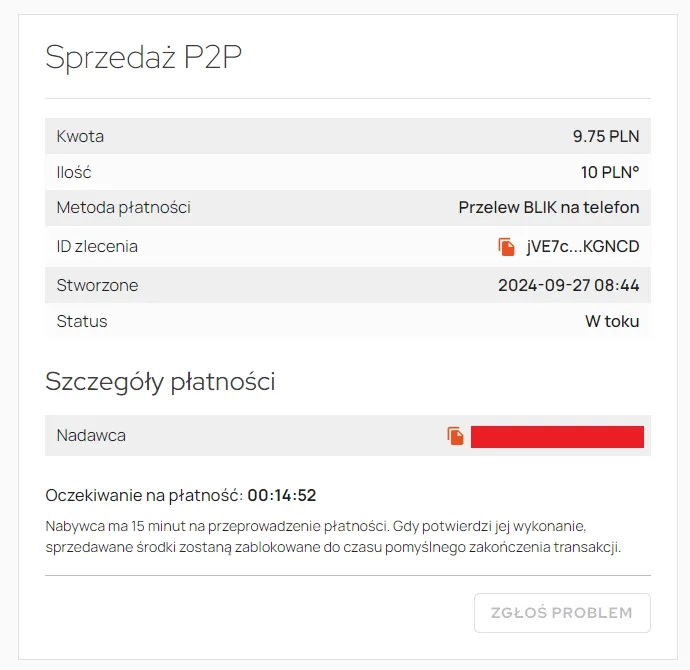Select the Przelew BLIK na telefon text
The width and height of the screenshot is (690, 670).
[x=549, y=207]
